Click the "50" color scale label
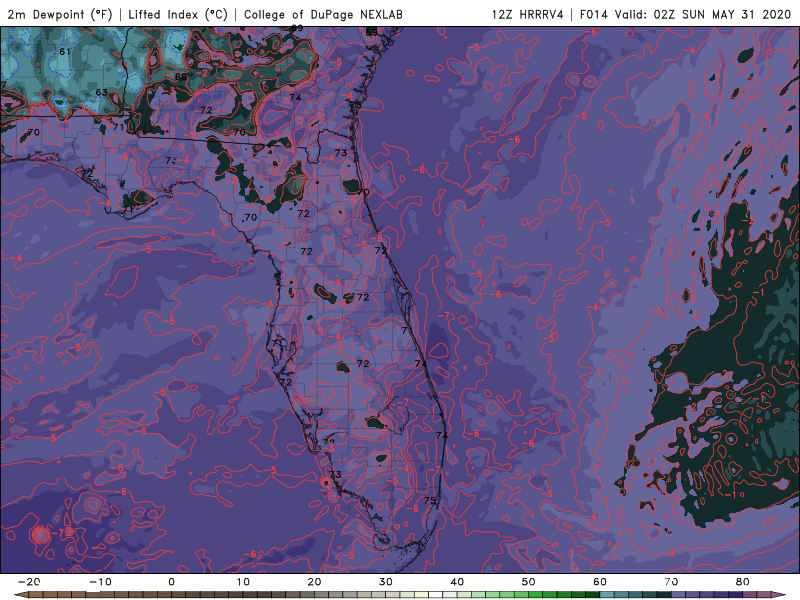The image size is (800, 600). [529, 582]
